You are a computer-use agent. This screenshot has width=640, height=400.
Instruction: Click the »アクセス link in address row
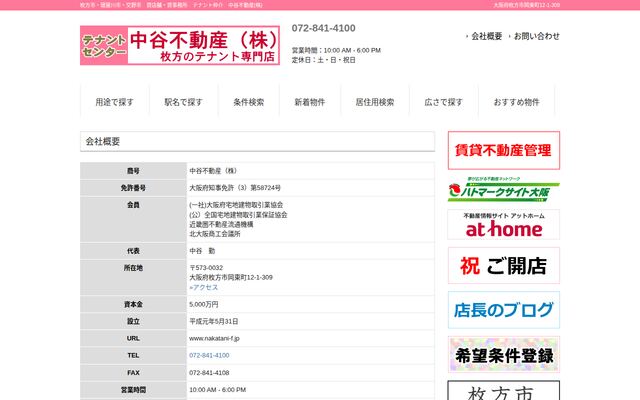tap(204, 287)
